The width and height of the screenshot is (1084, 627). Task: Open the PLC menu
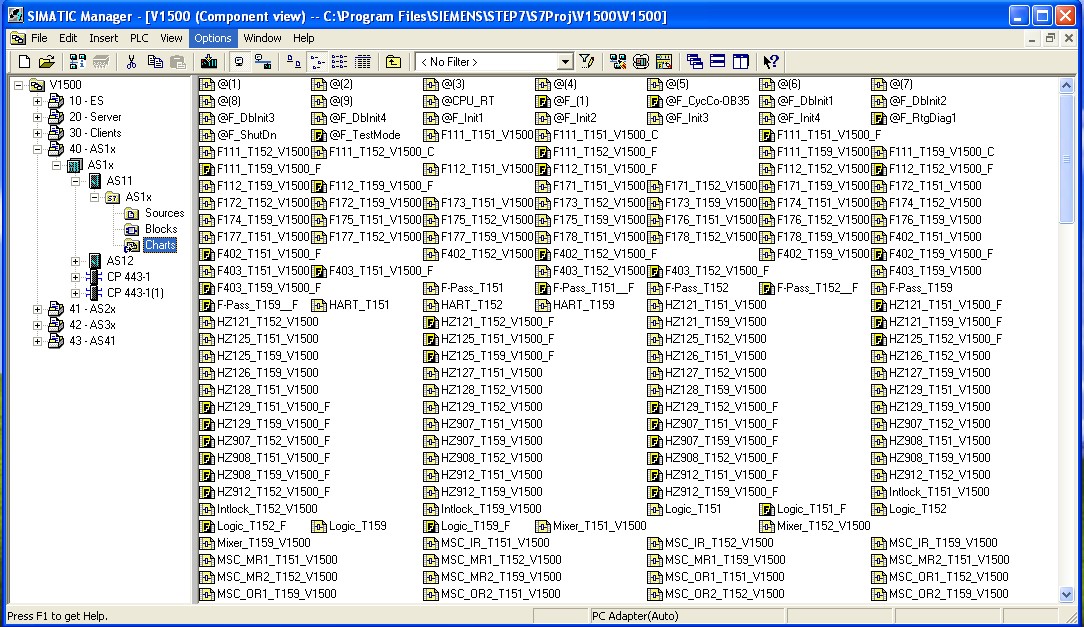pyautogui.click(x=139, y=38)
